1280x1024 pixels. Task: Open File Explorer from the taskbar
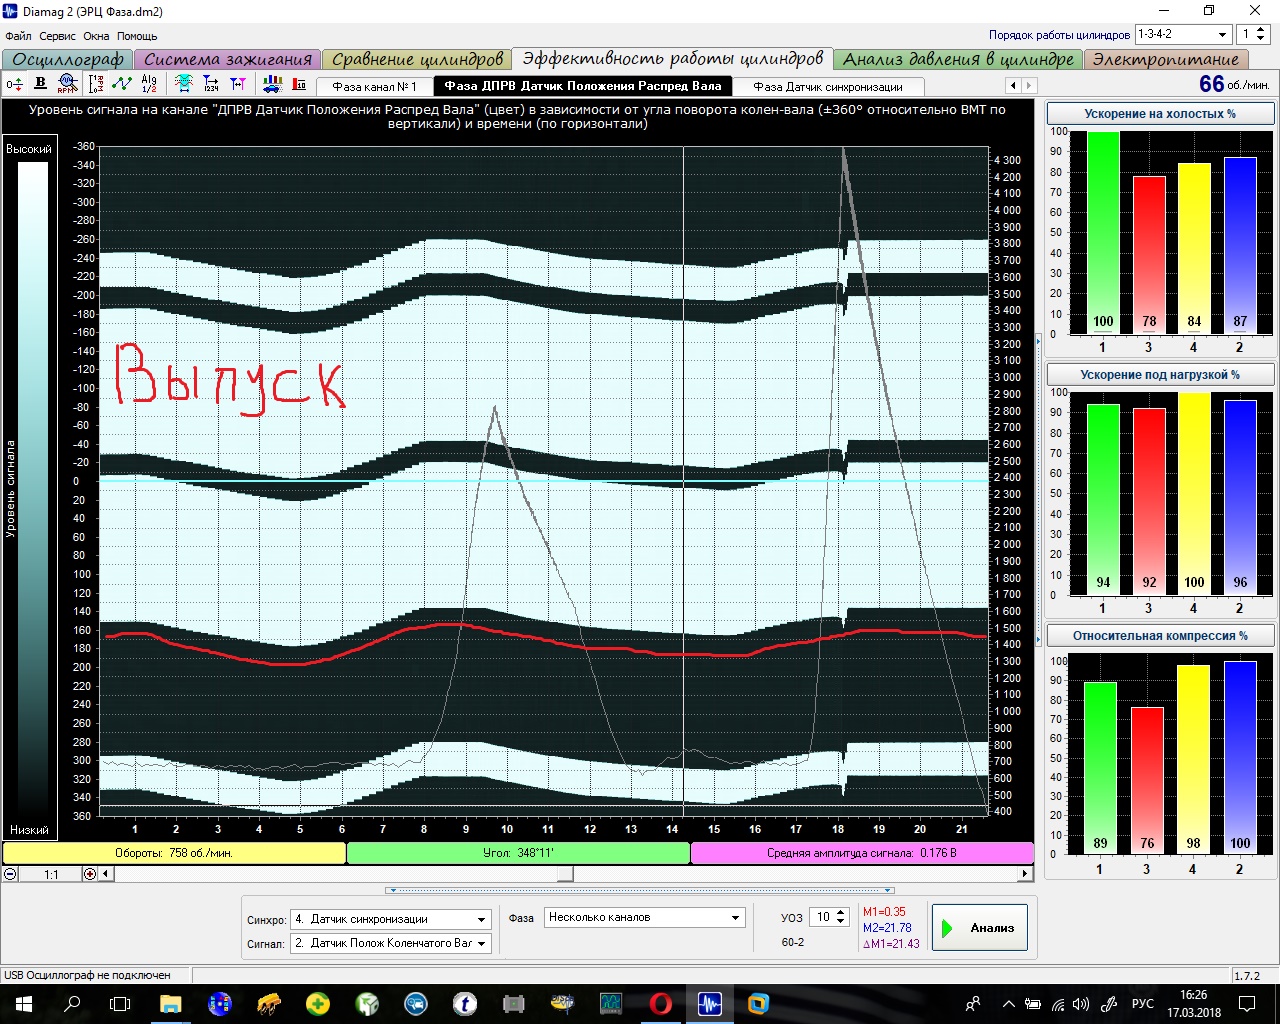[170, 1004]
